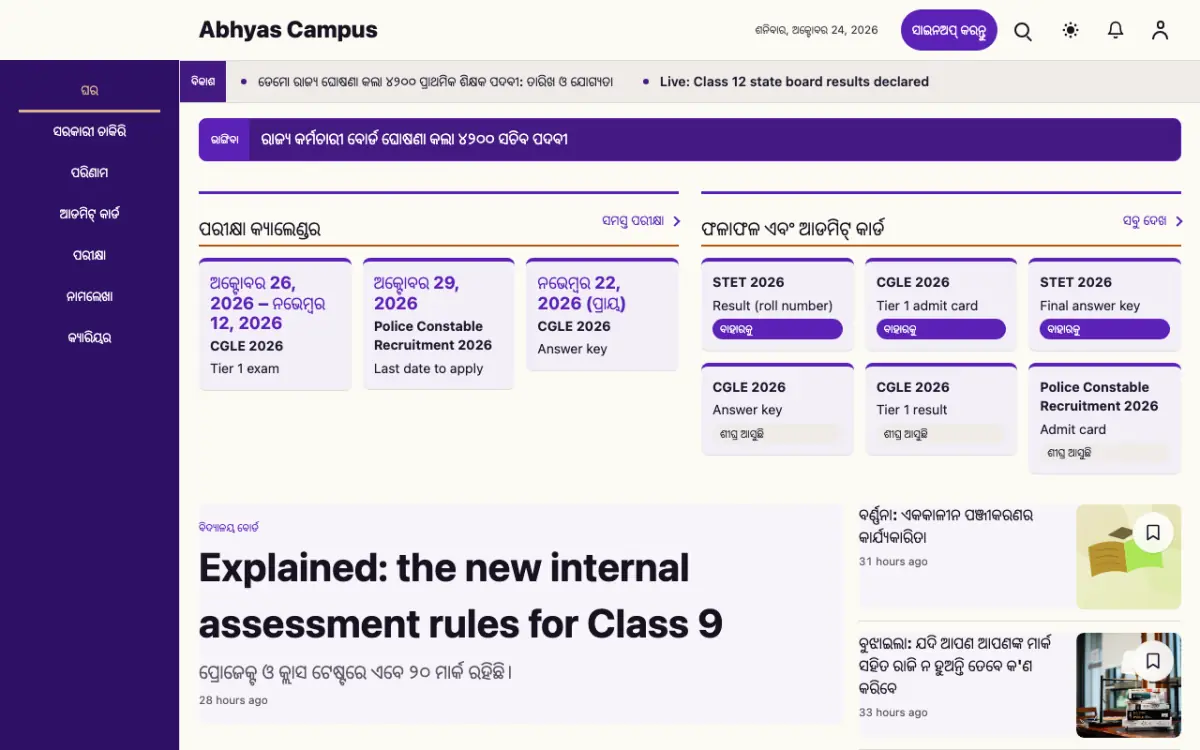Toggle the sun icon light/dark theme
1200x750 pixels.
(x=1070, y=31)
